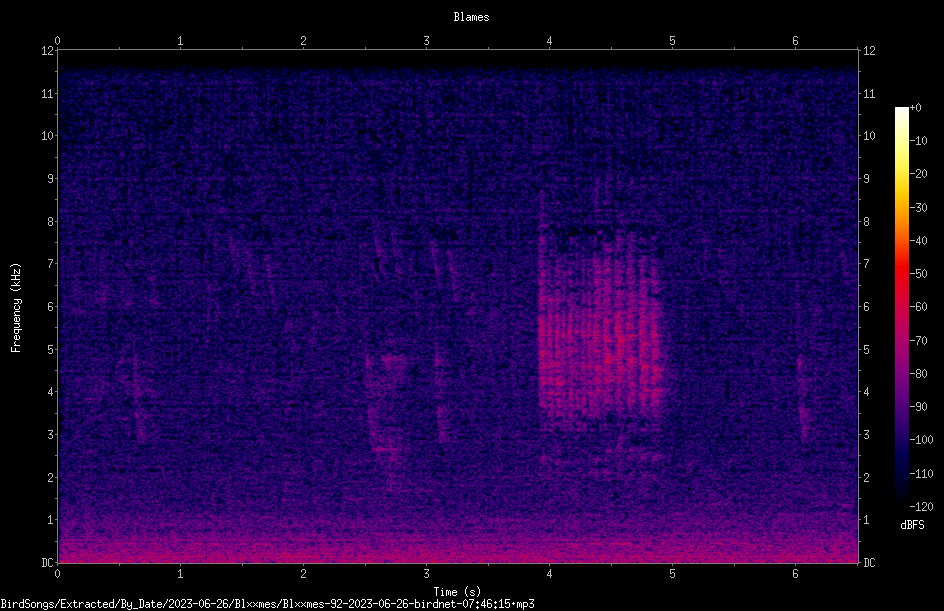Click the "3" tick on the top time axis
The width and height of the screenshot is (944, 611).
(426, 41)
